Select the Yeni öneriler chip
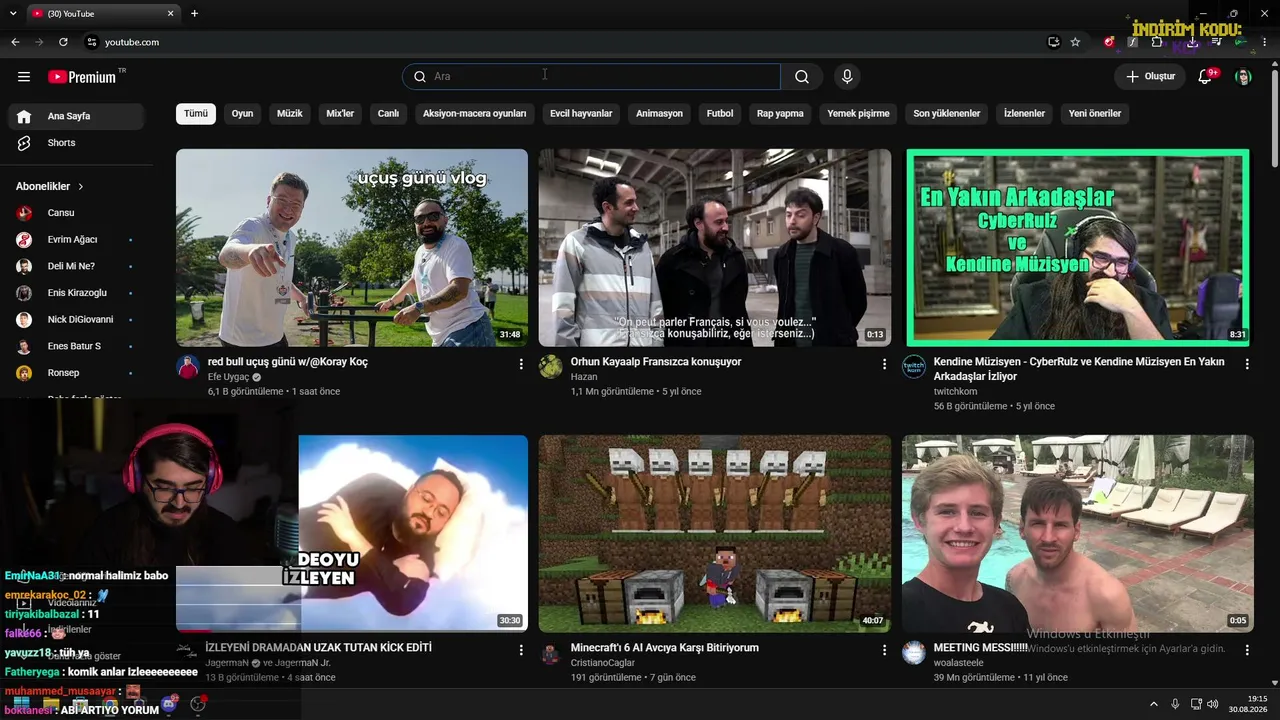 pyautogui.click(x=1095, y=114)
